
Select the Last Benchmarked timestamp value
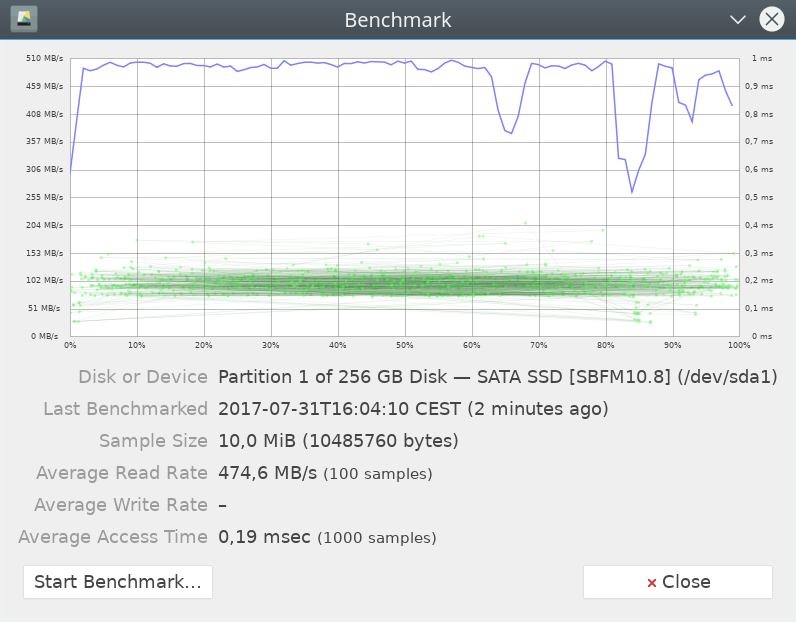(x=412, y=409)
